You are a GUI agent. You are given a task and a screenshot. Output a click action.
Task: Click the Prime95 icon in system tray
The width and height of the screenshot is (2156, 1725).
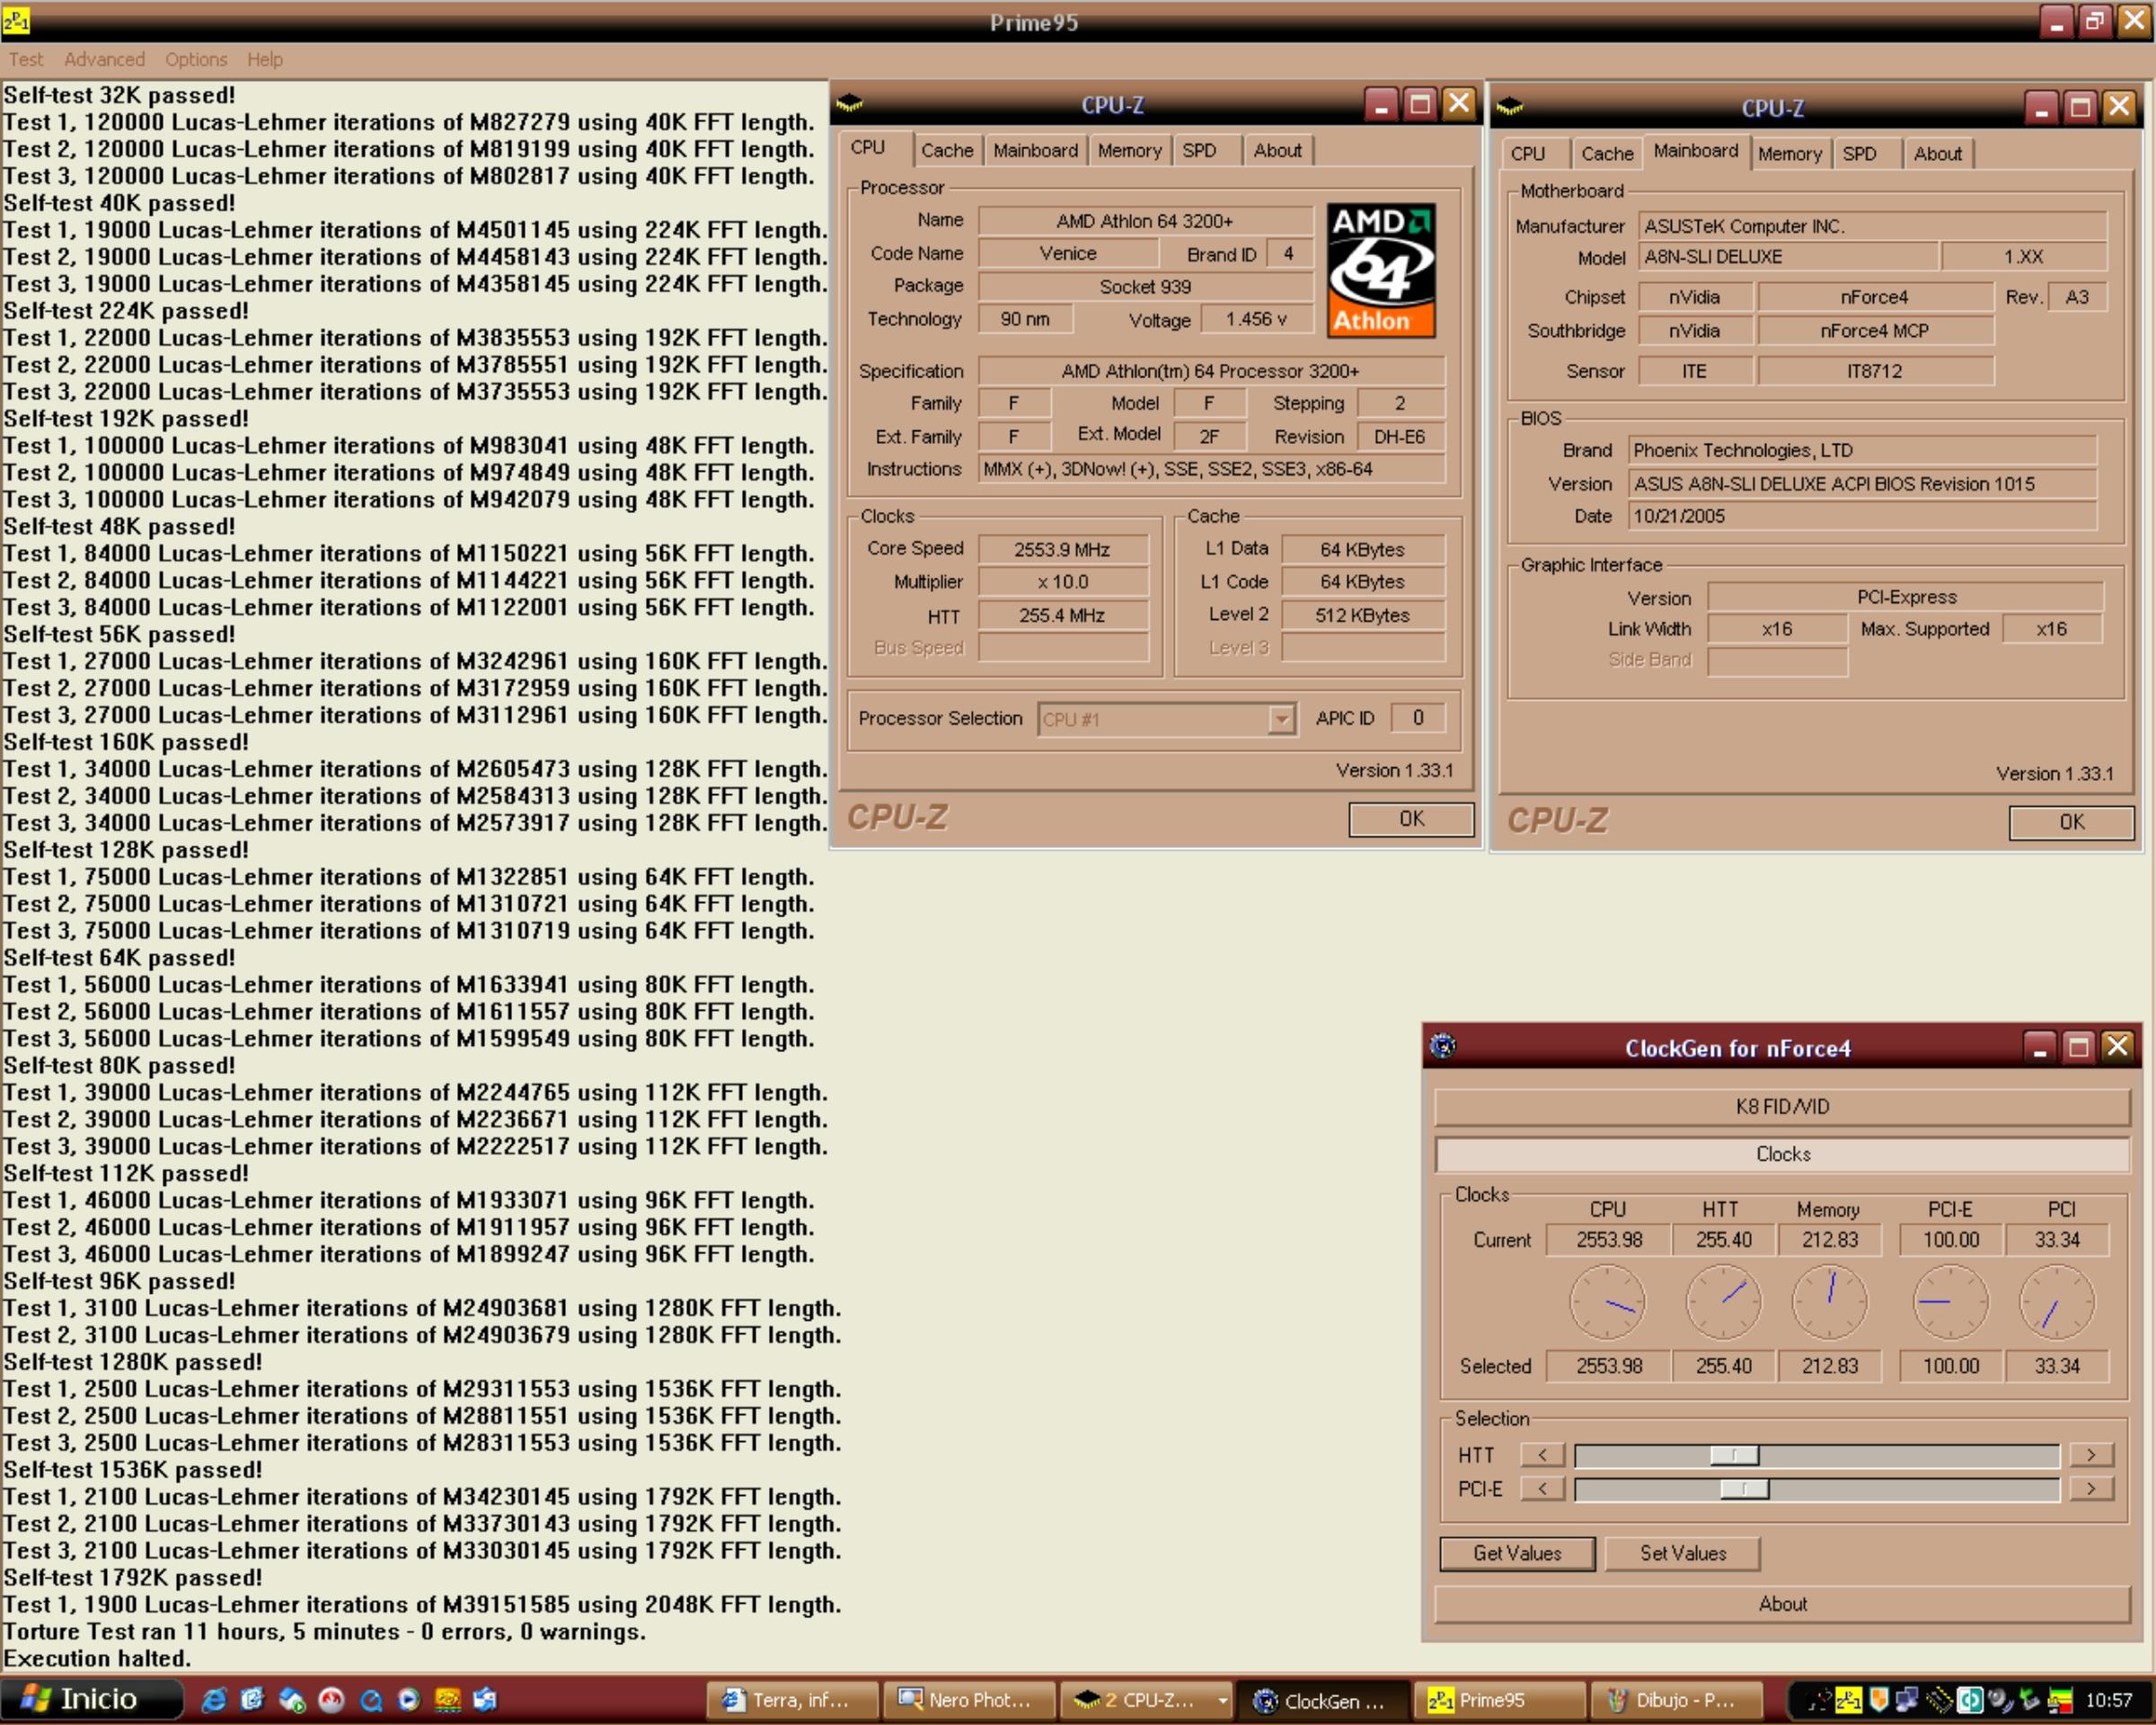1849,1700
